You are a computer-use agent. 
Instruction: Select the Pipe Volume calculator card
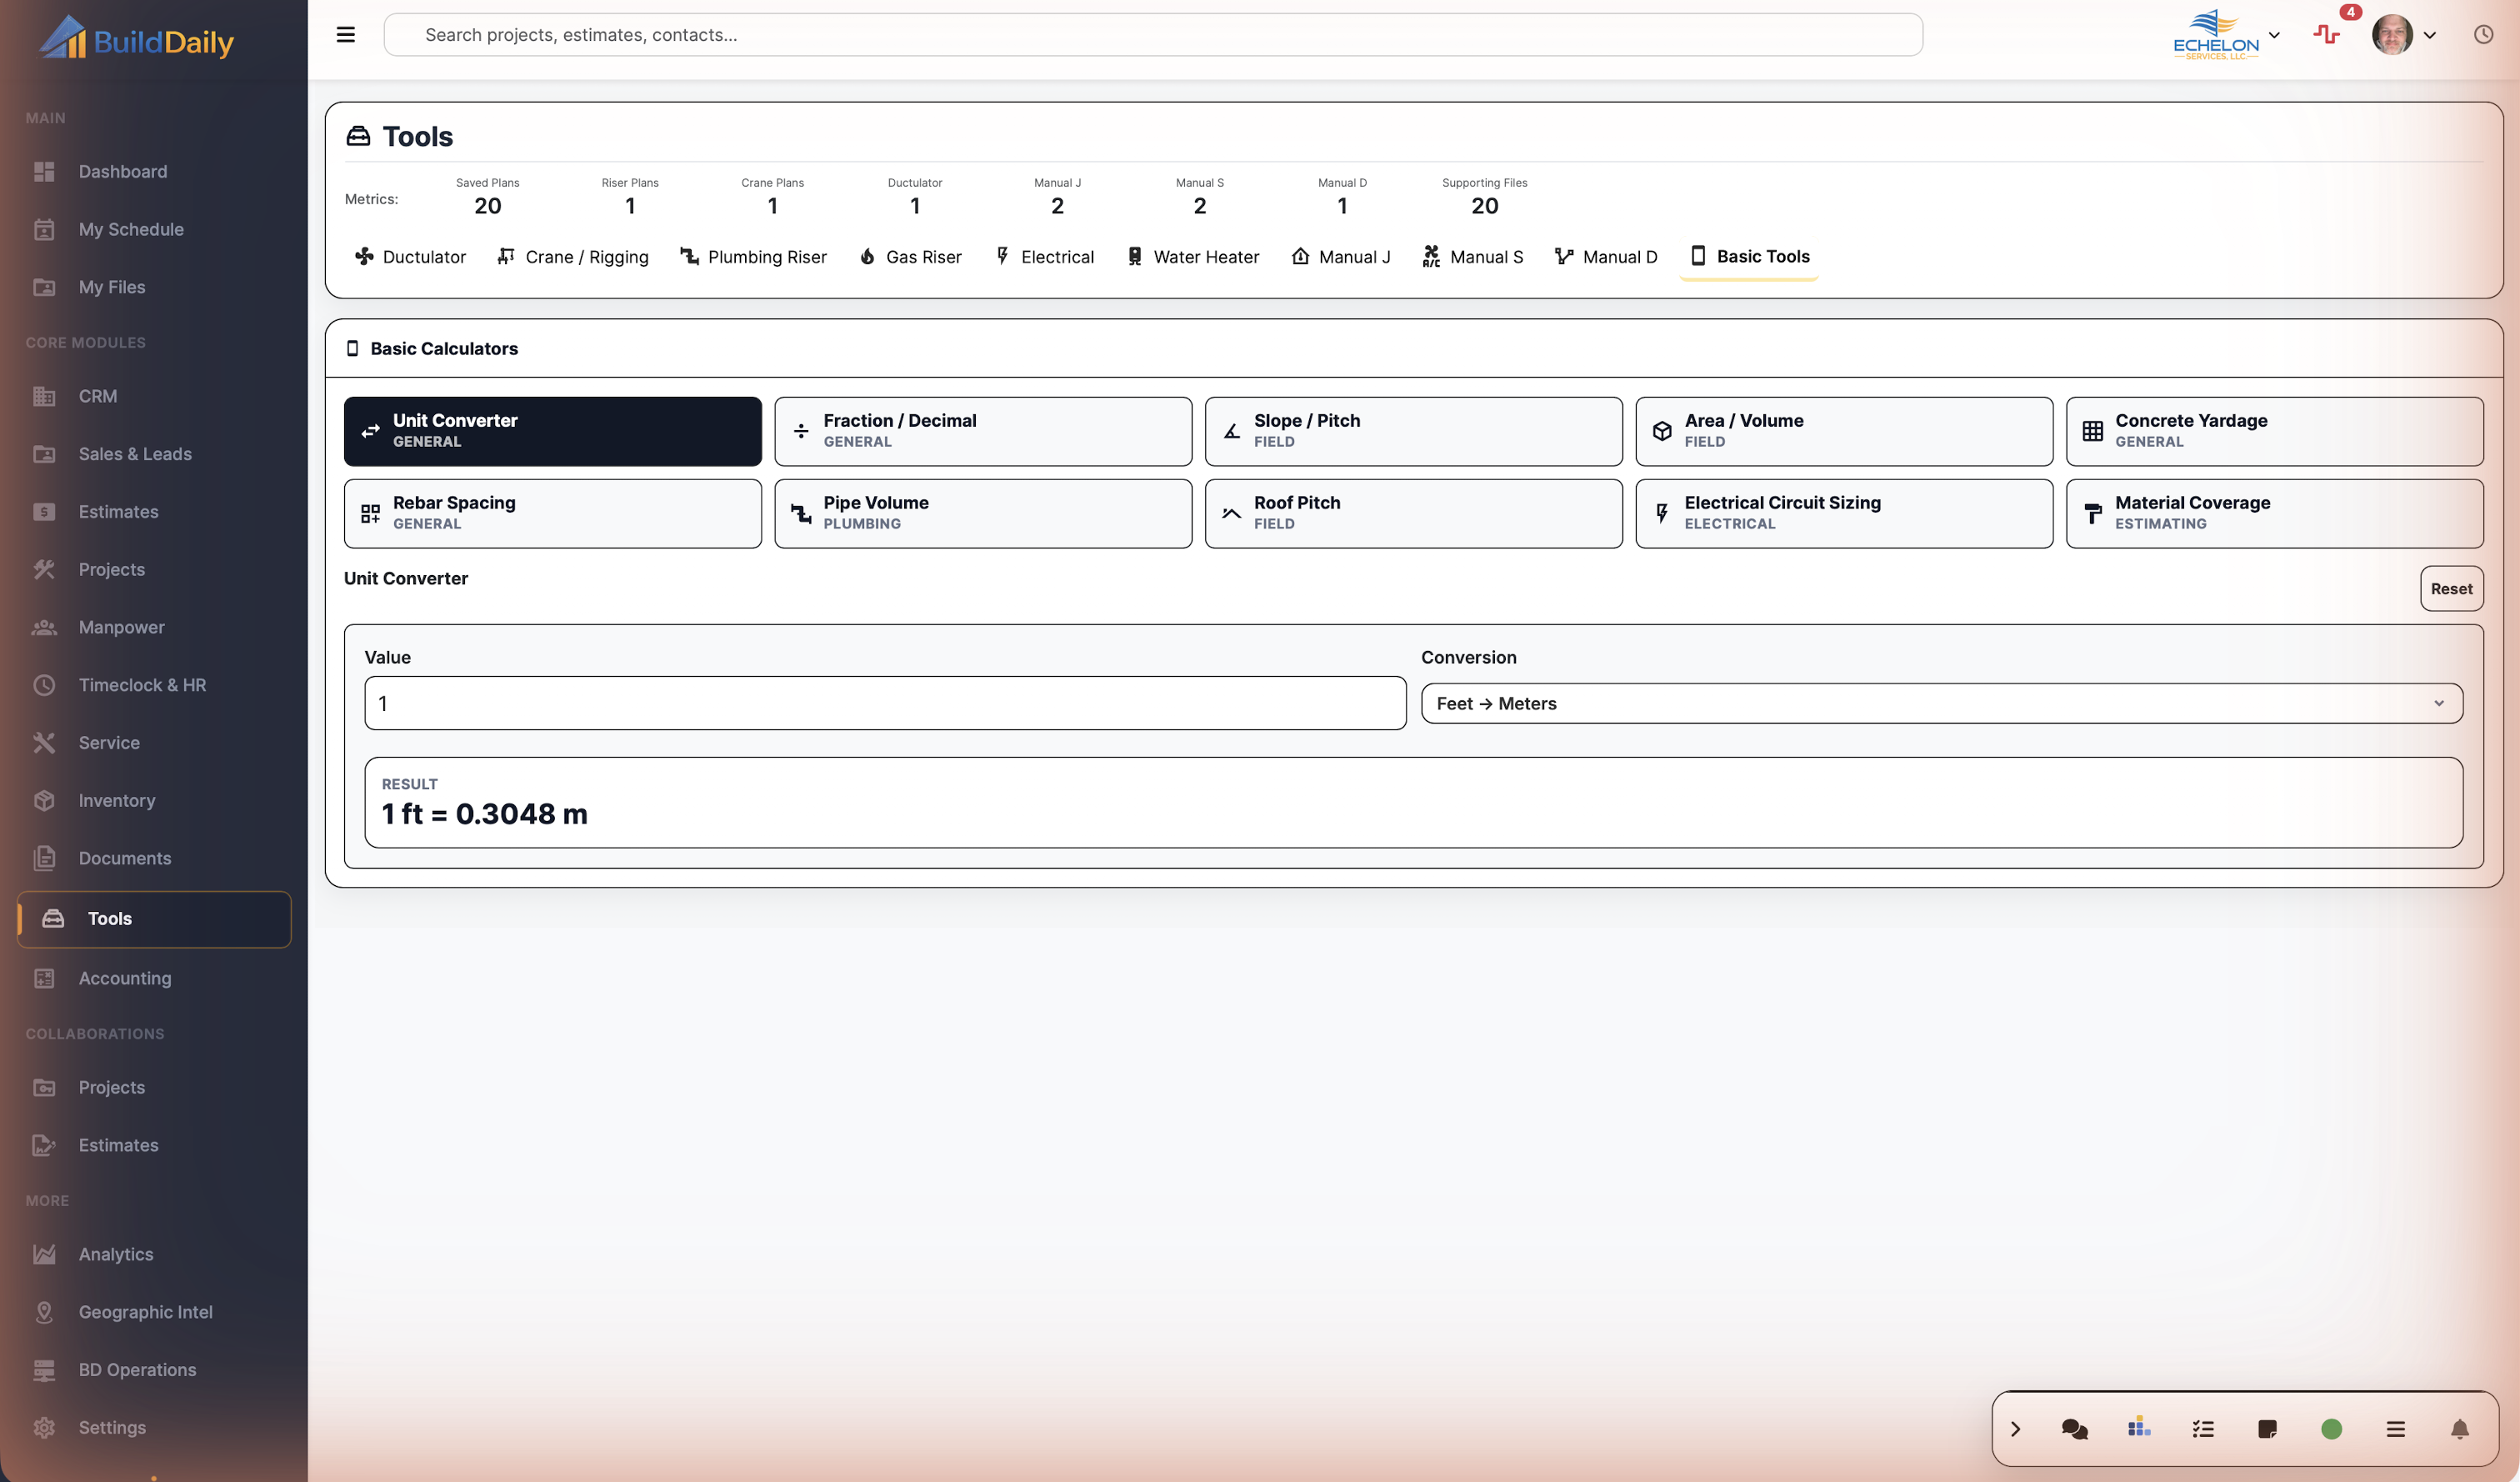(983, 513)
